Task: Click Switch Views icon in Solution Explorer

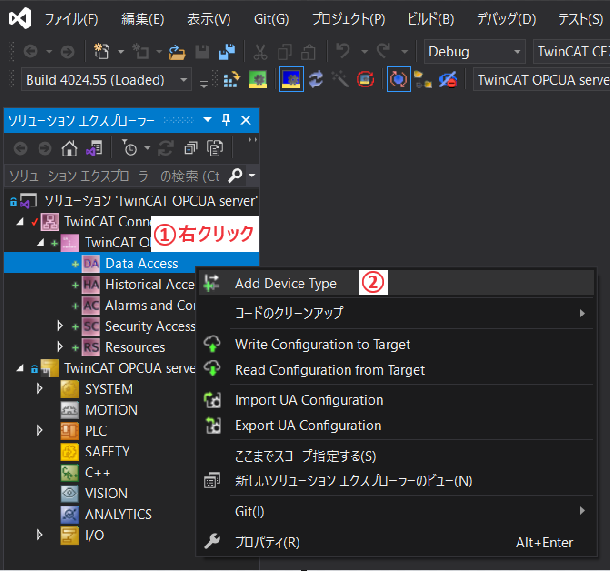Action: pyautogui.click(x=95, y=148)
